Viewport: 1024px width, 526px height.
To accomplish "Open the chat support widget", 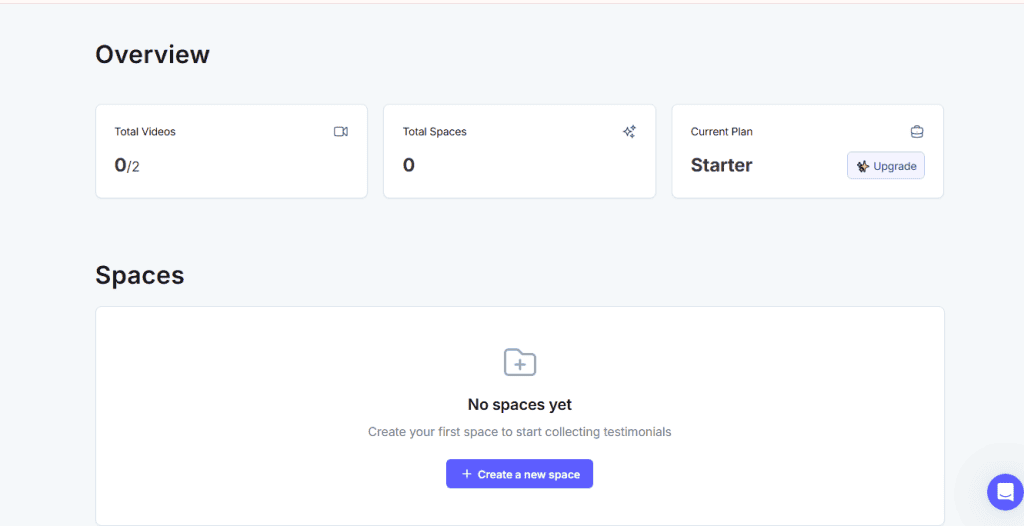I will coord(1004,492).
